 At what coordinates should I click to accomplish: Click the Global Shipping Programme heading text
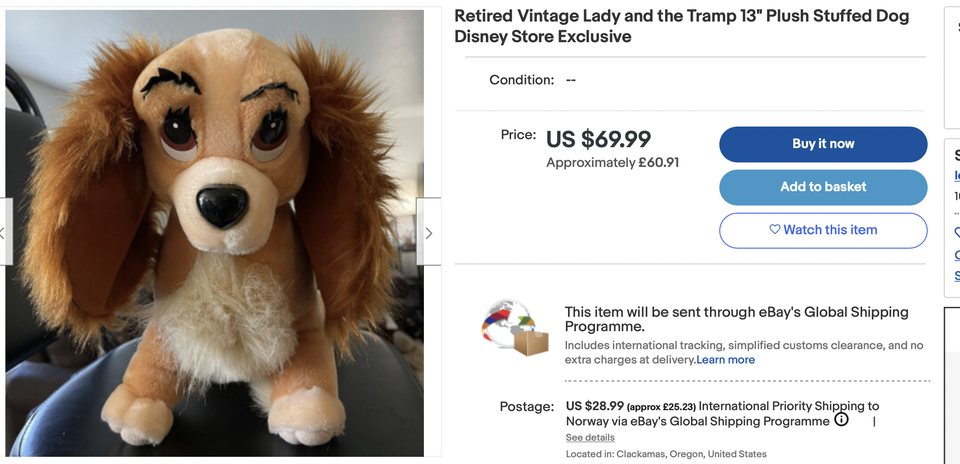pos(736,319)
